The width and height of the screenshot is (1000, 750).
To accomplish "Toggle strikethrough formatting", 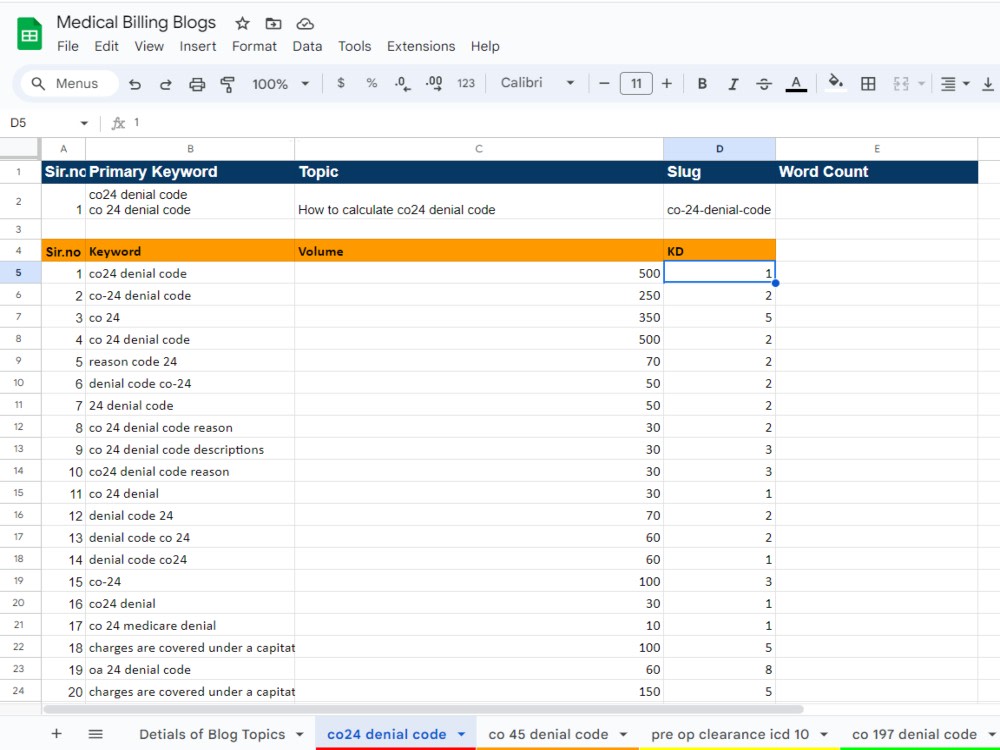I will tap(764, 84).
